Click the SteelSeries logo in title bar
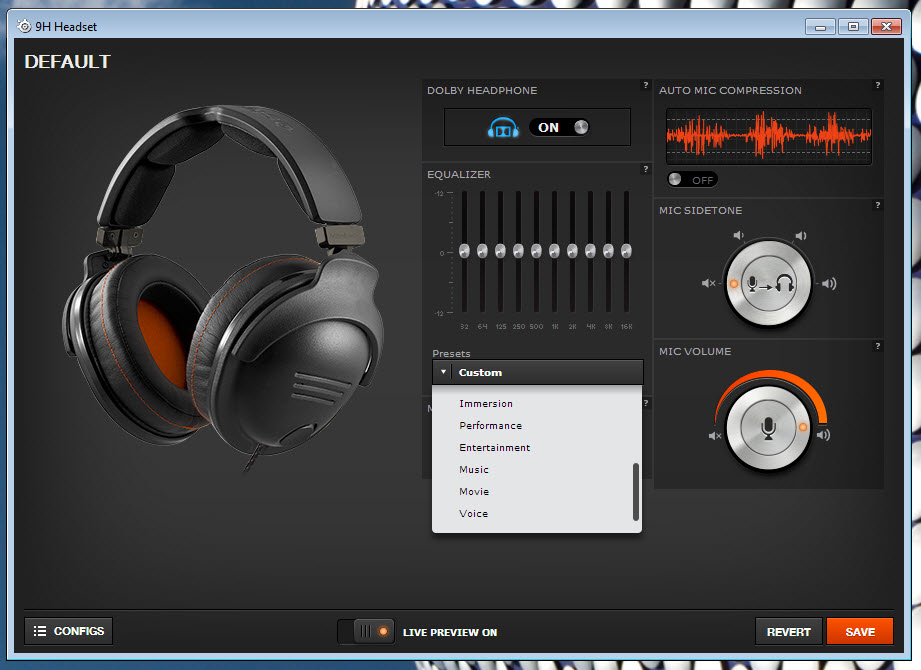Viewport: 921px width, 670px height. pyautogui.click(x=24, y=26)
